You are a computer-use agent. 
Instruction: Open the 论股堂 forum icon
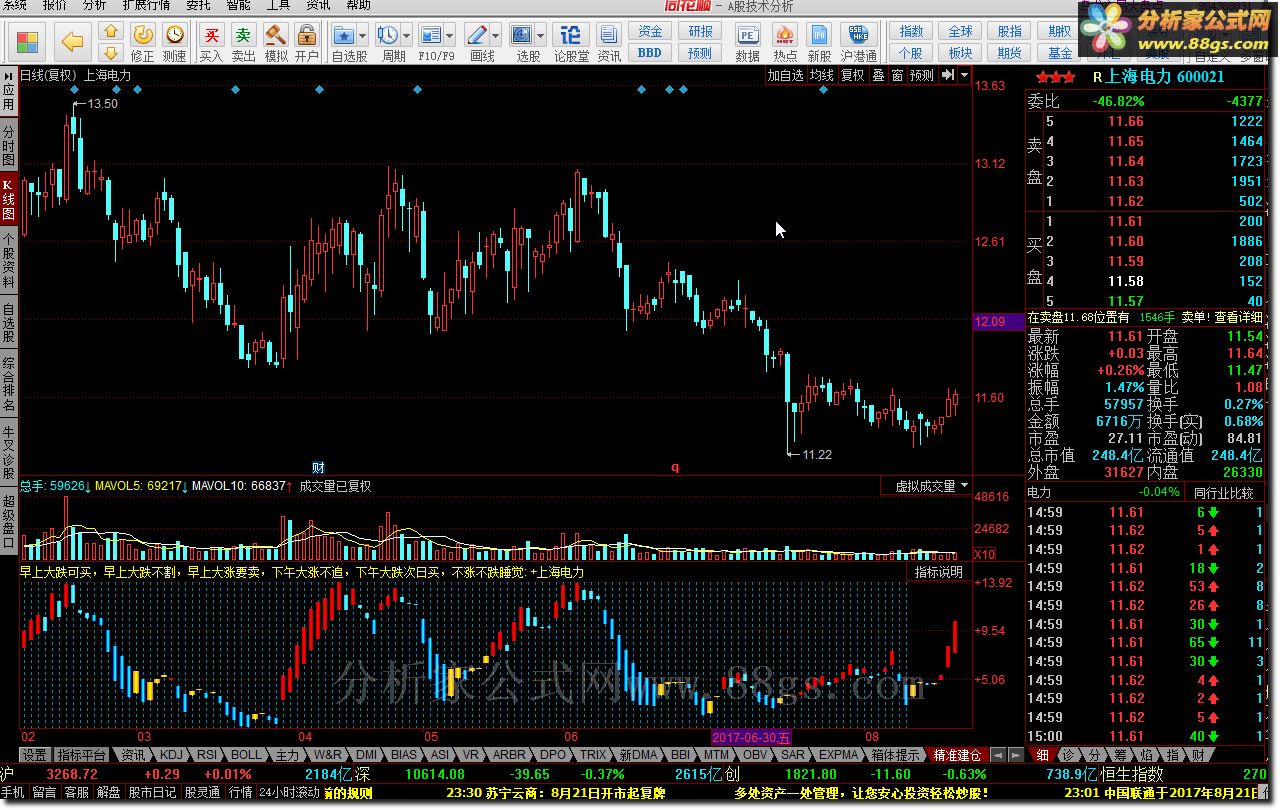tap(571, 42)
